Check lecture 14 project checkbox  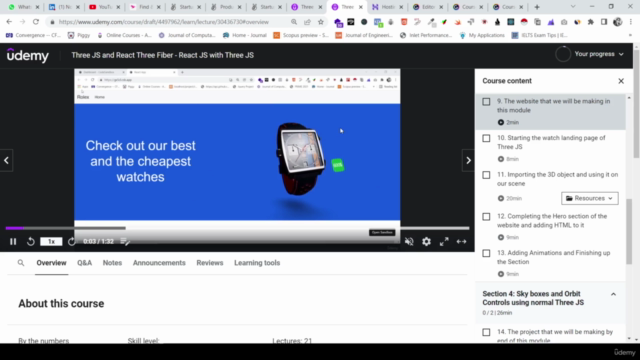point(486,332)
